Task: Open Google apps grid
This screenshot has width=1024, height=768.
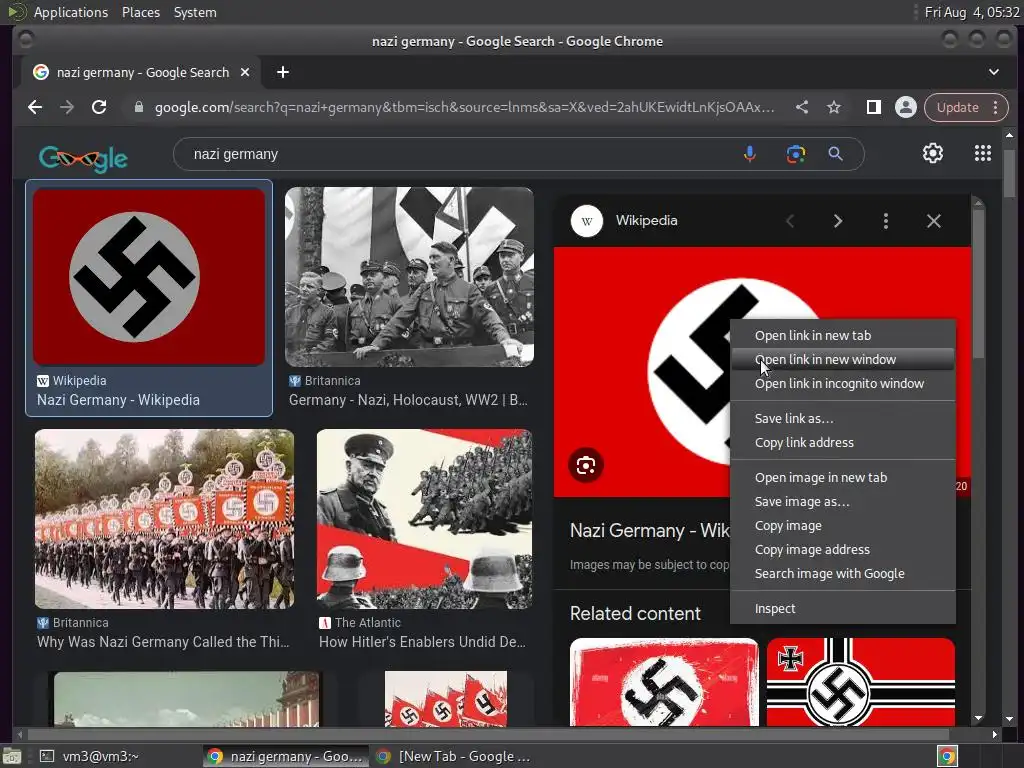Action: (983, 153)
